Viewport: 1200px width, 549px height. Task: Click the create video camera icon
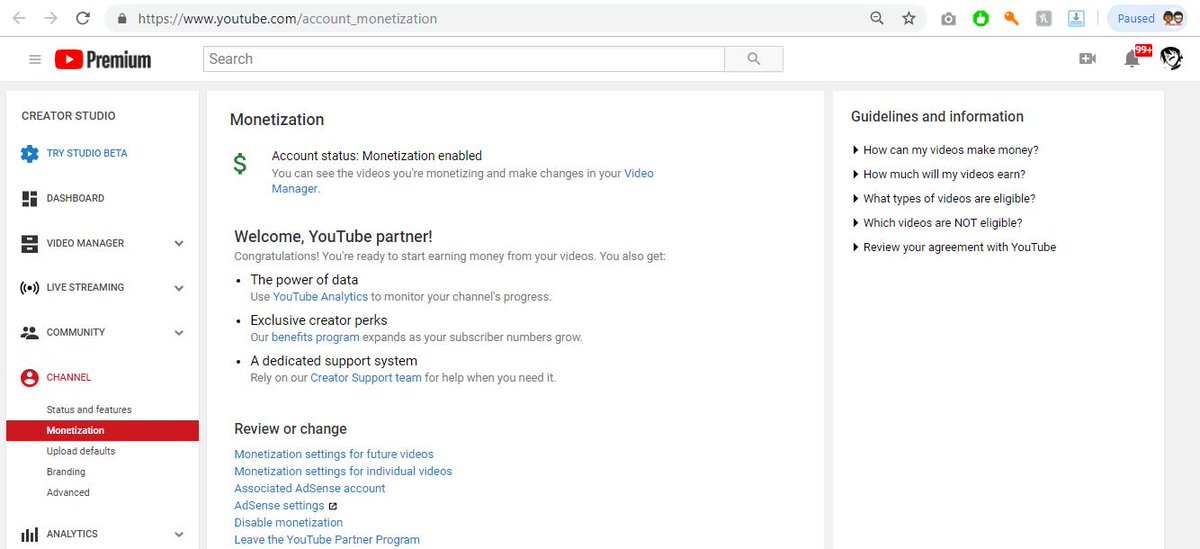point(1088,59)
